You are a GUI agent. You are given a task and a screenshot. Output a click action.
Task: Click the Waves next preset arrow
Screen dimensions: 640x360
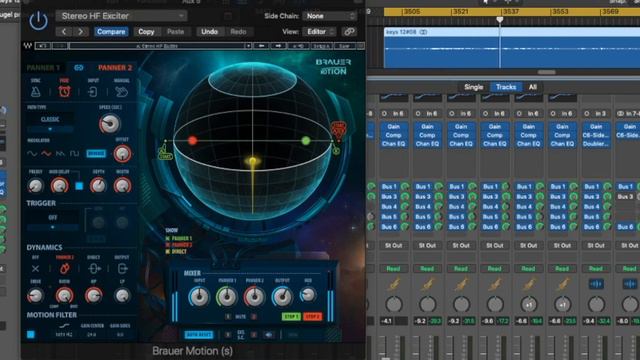(278, 46)
